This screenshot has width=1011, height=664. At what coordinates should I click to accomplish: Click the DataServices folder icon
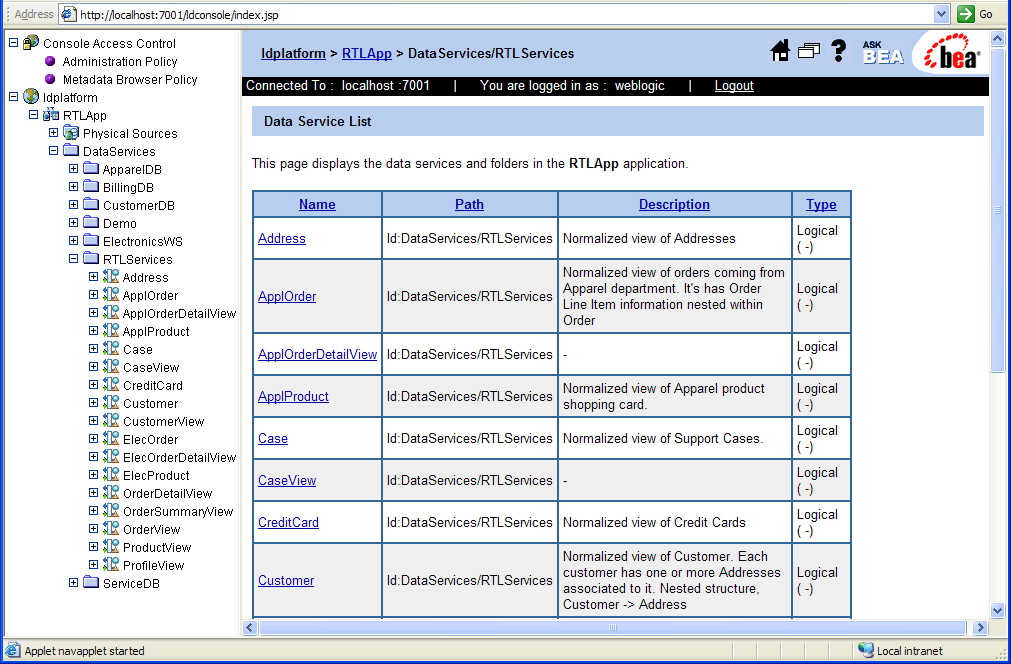[x=71, y=151]
